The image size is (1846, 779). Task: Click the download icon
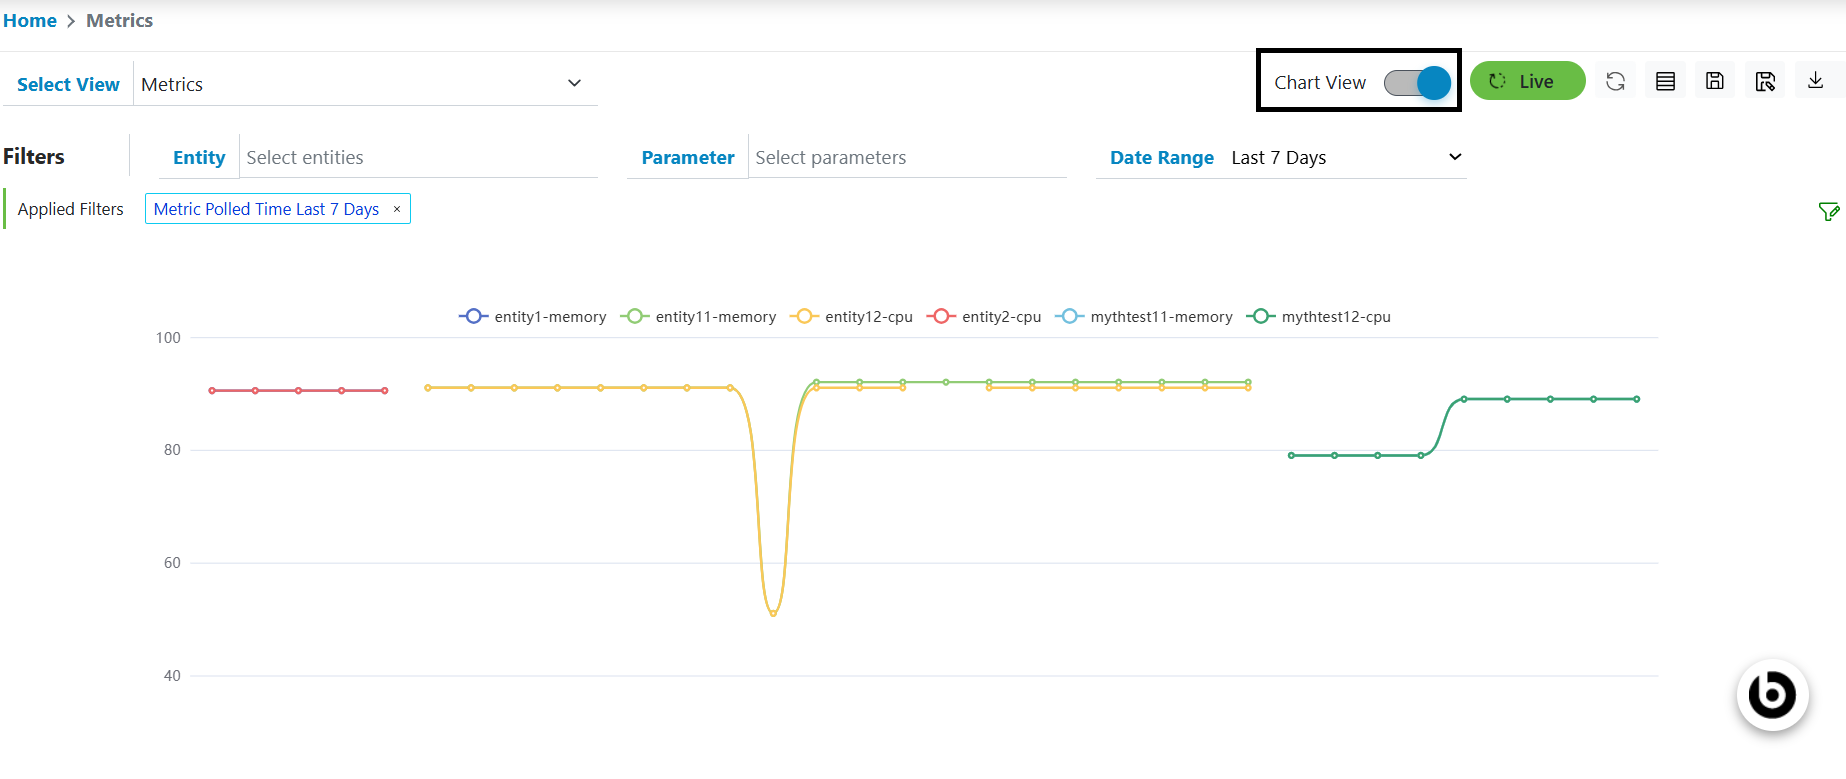(x=1815, y=81)
